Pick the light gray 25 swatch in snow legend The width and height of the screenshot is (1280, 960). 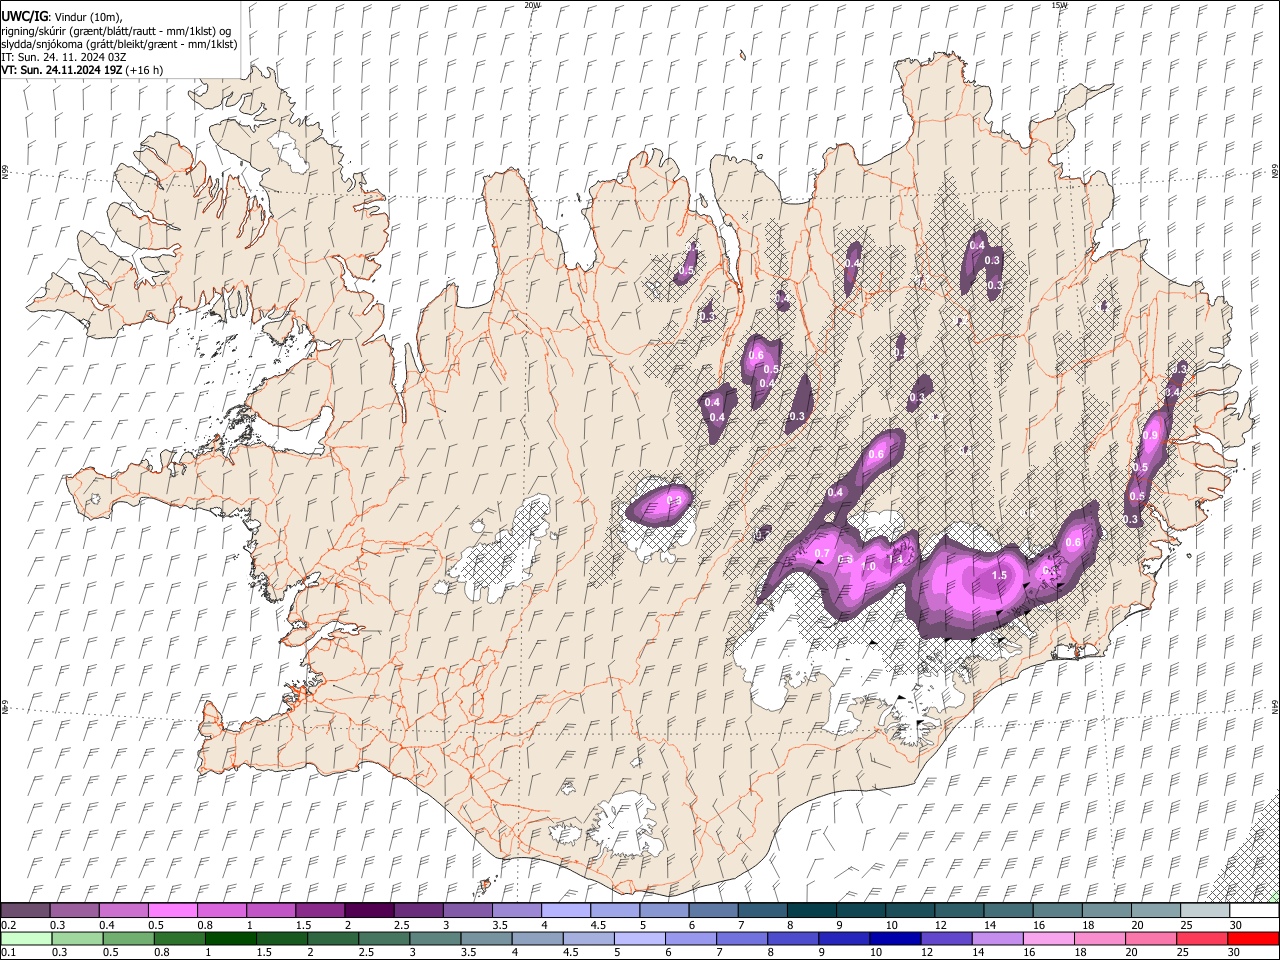pos(1206,910)
